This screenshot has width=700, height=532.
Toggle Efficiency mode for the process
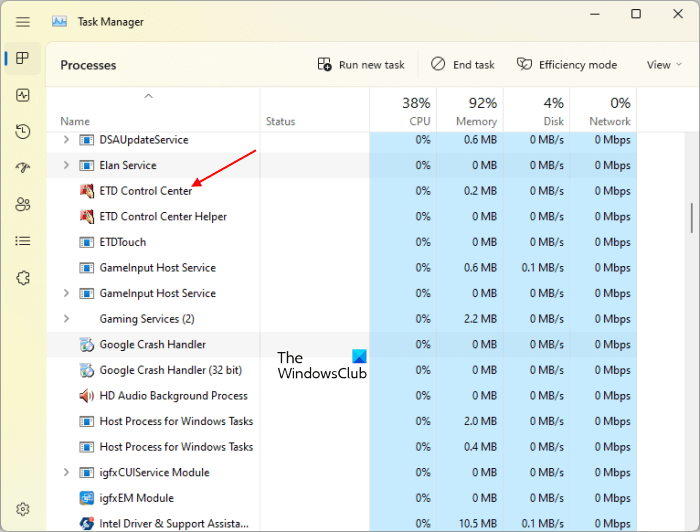click(567, 65)
